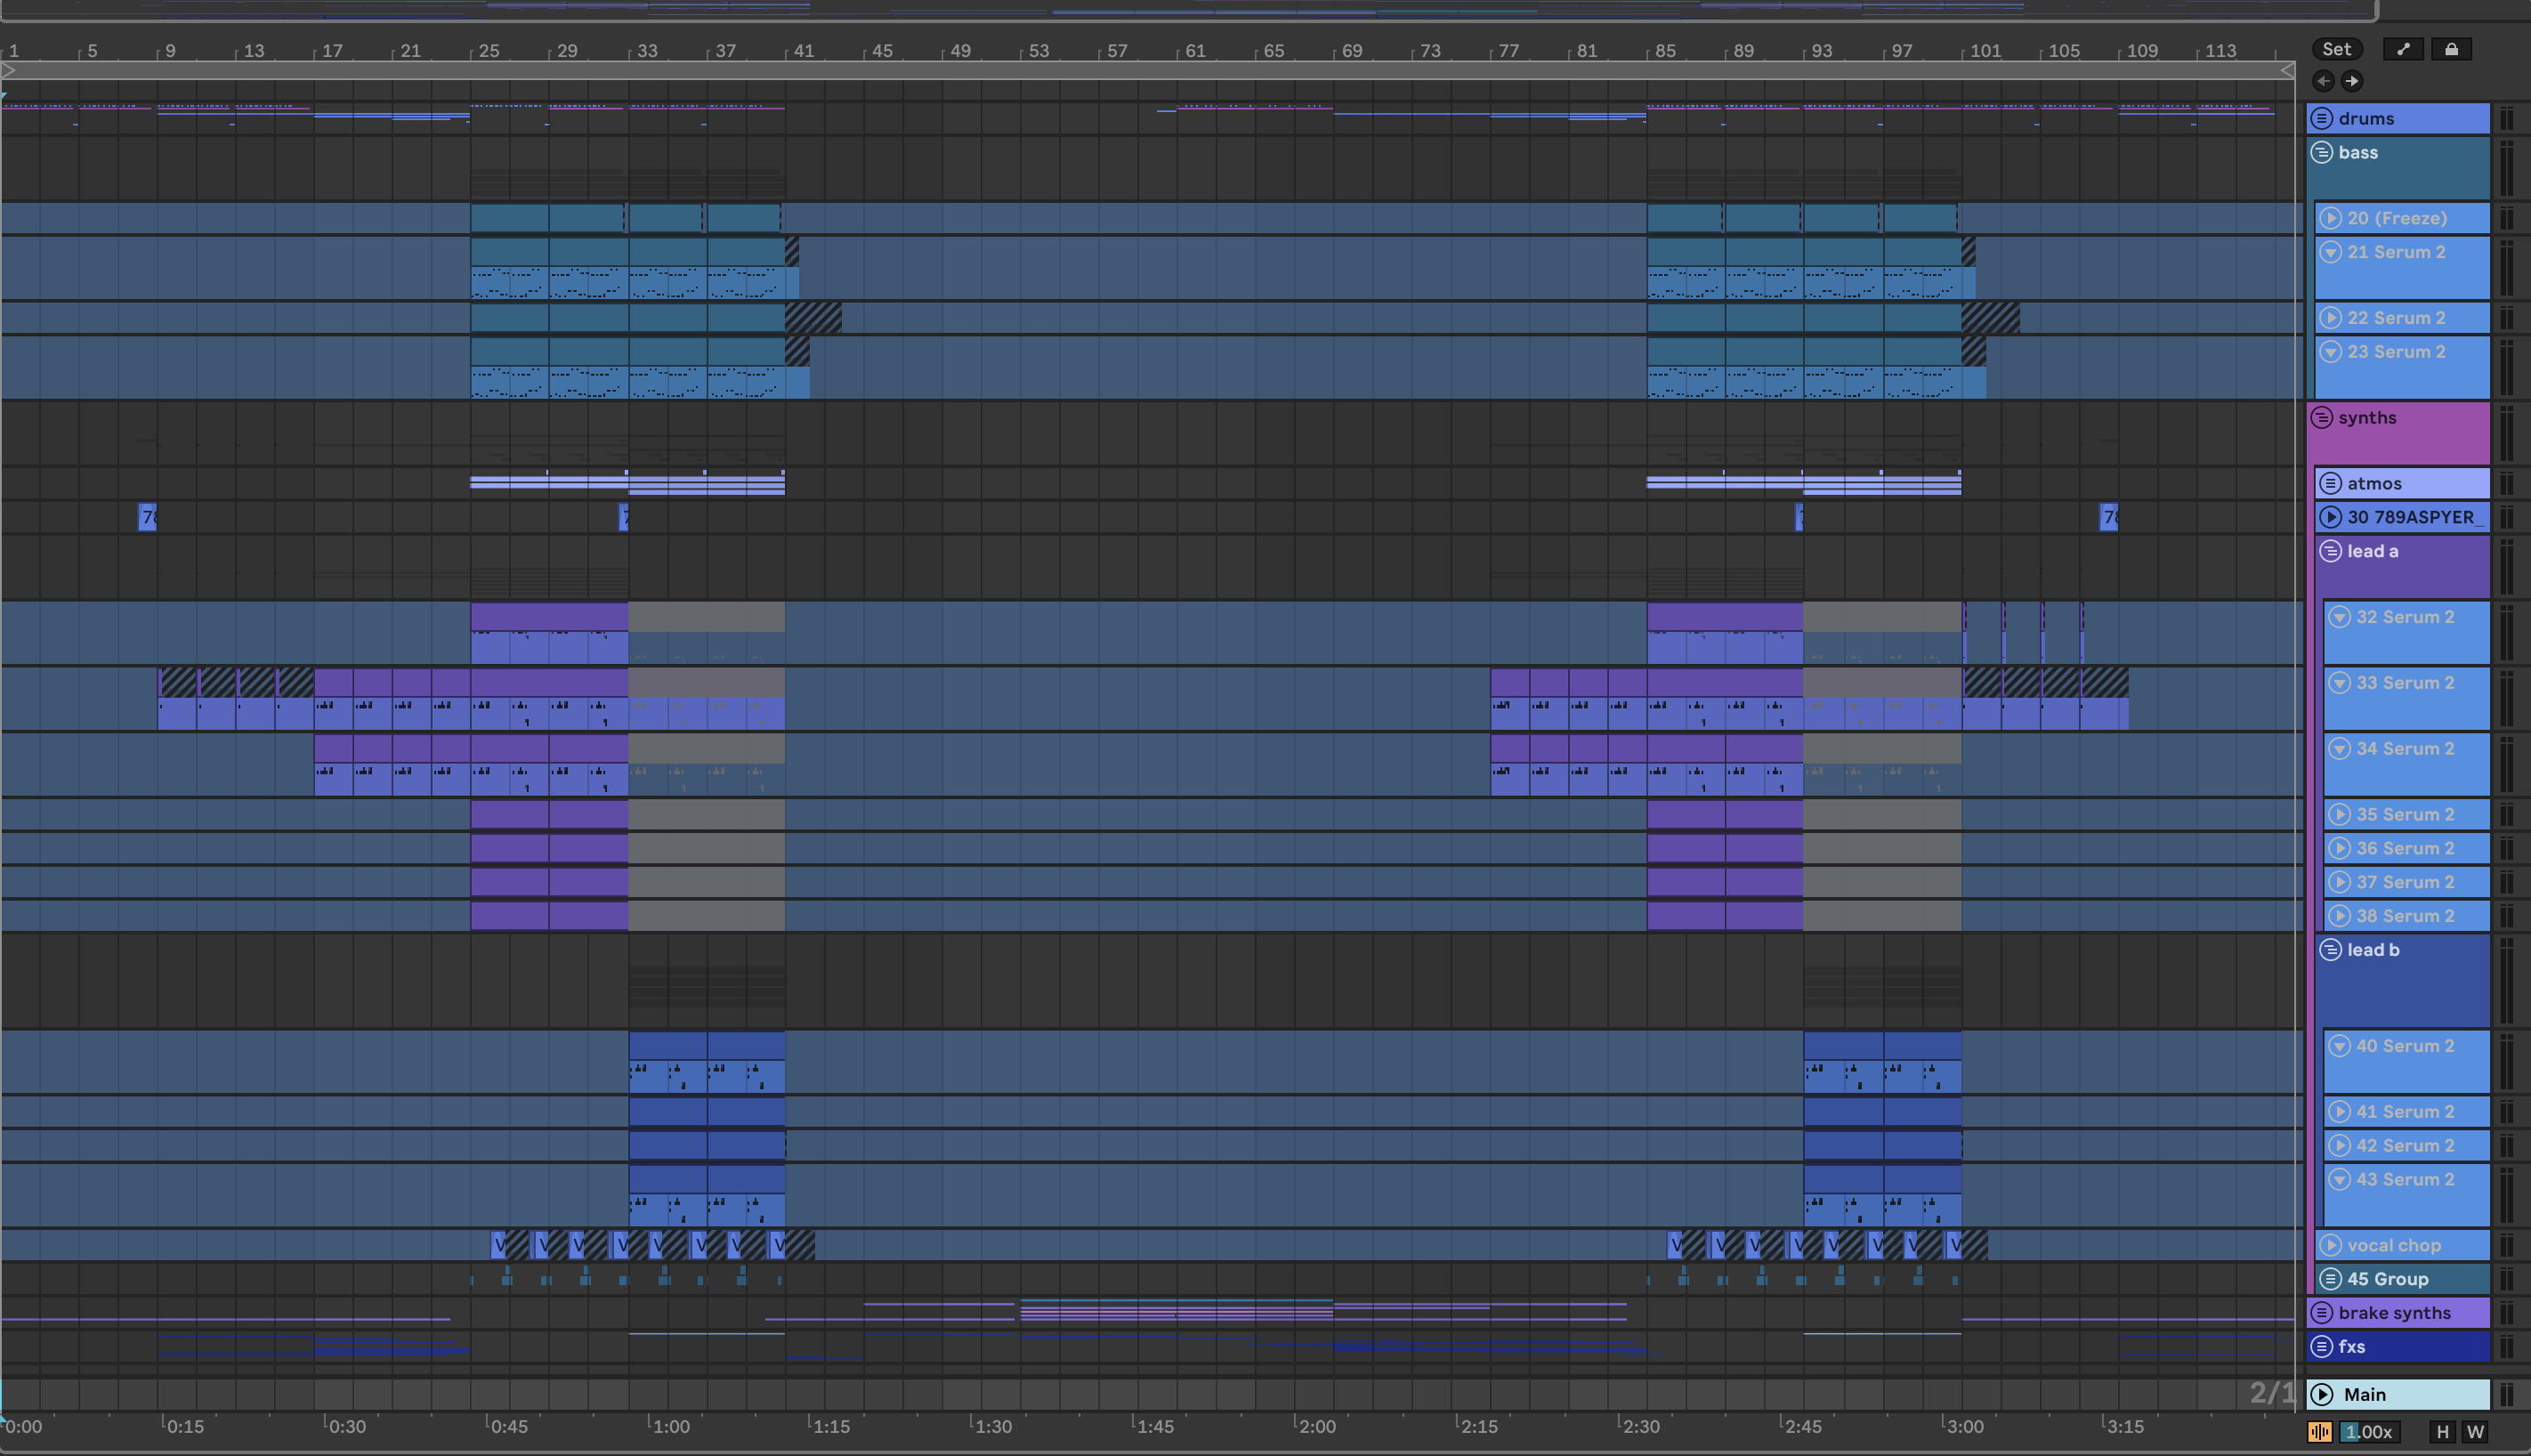Fold the 21 Serum 2 track
Image resolution: width=2531 pixels, height=1456 pixels.
point(2331,252)
